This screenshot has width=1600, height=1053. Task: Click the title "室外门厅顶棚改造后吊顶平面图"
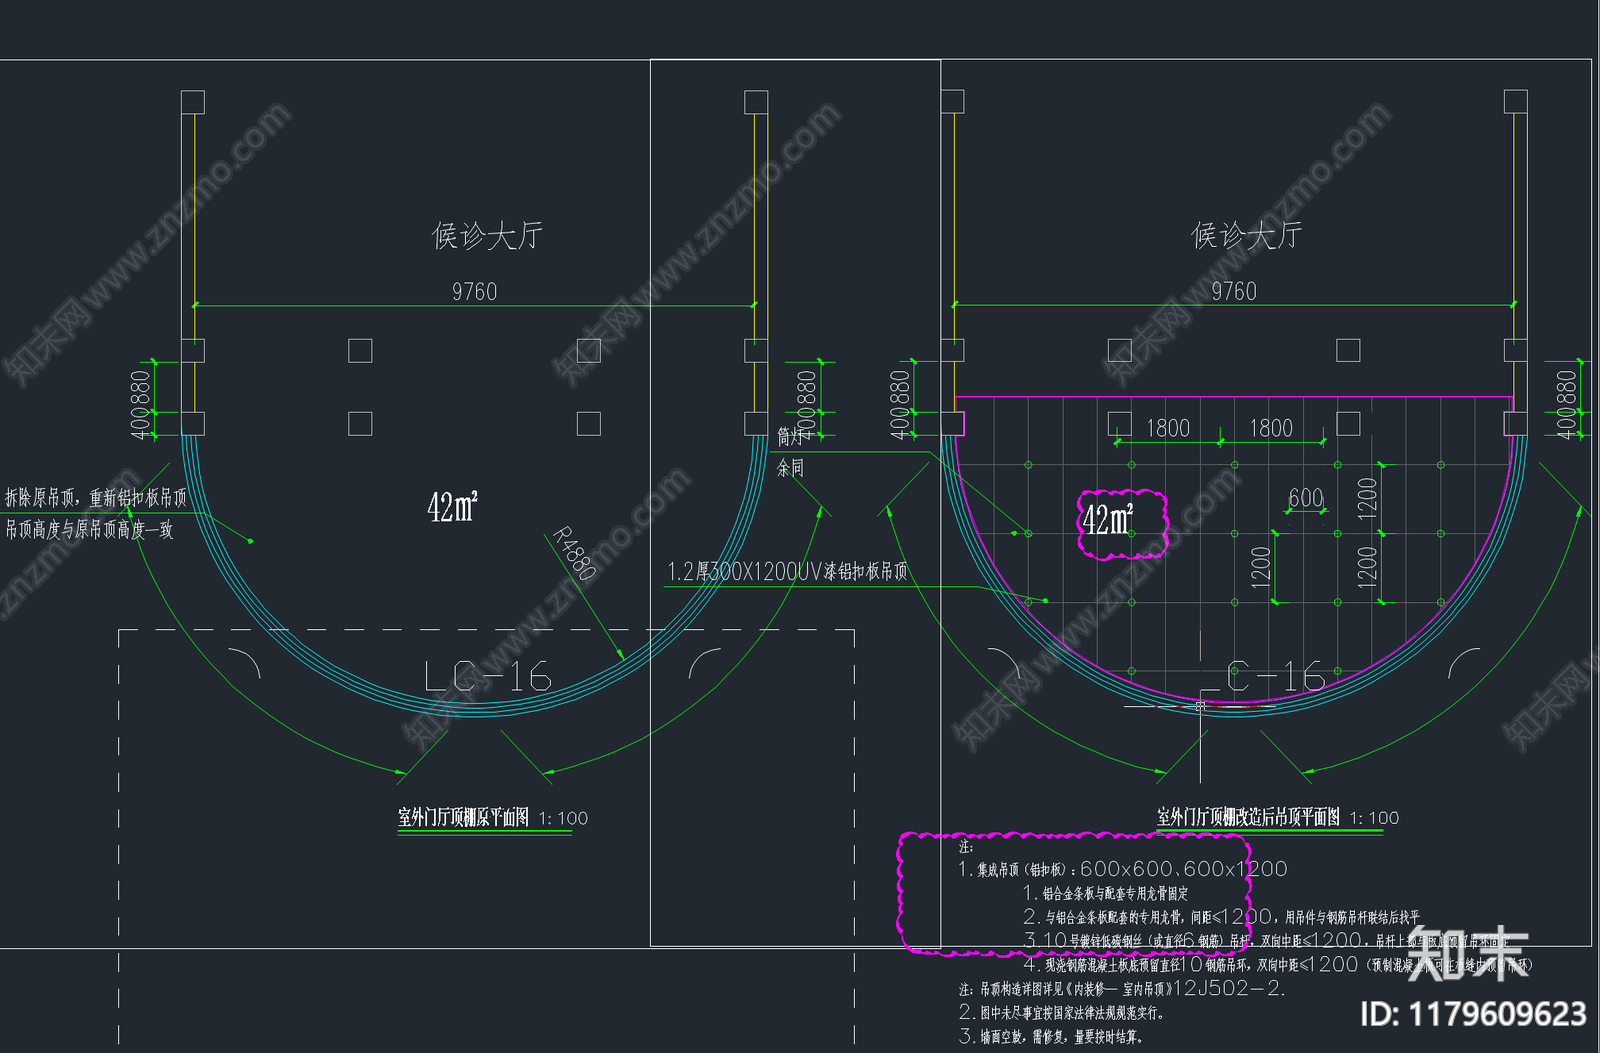pyautogui.click(x=1248, y=817)
